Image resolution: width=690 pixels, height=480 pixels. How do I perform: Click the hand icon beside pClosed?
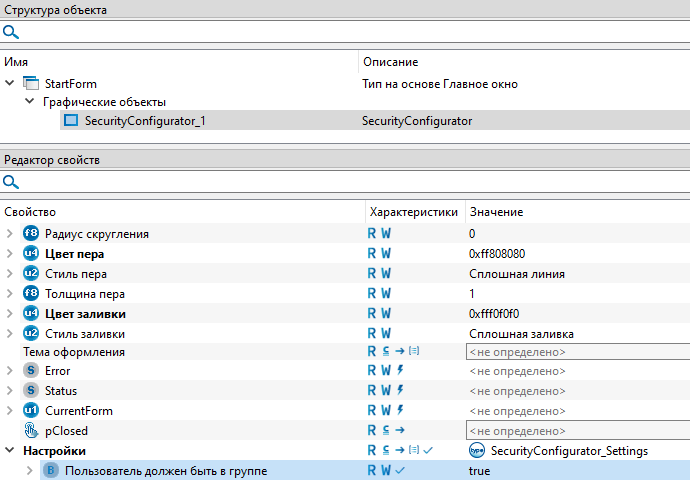point(30,431)
